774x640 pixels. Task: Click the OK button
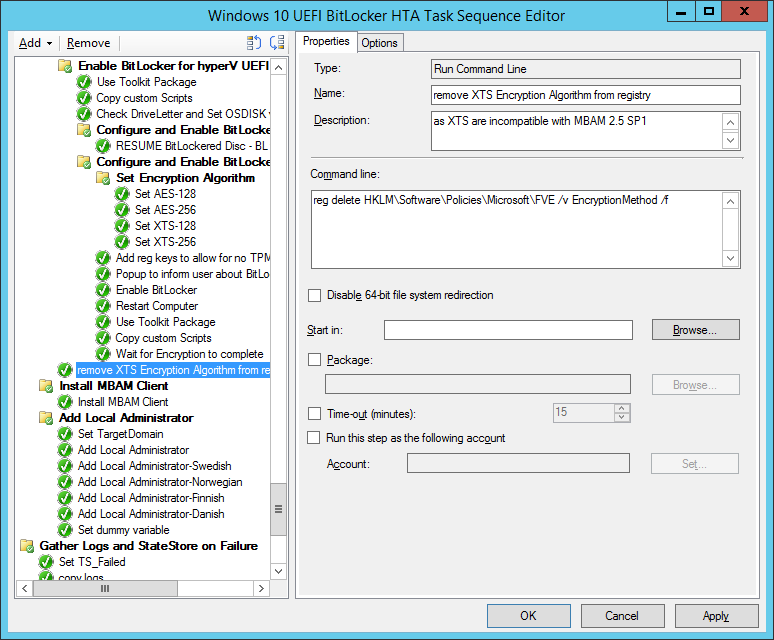click(528, 616)
